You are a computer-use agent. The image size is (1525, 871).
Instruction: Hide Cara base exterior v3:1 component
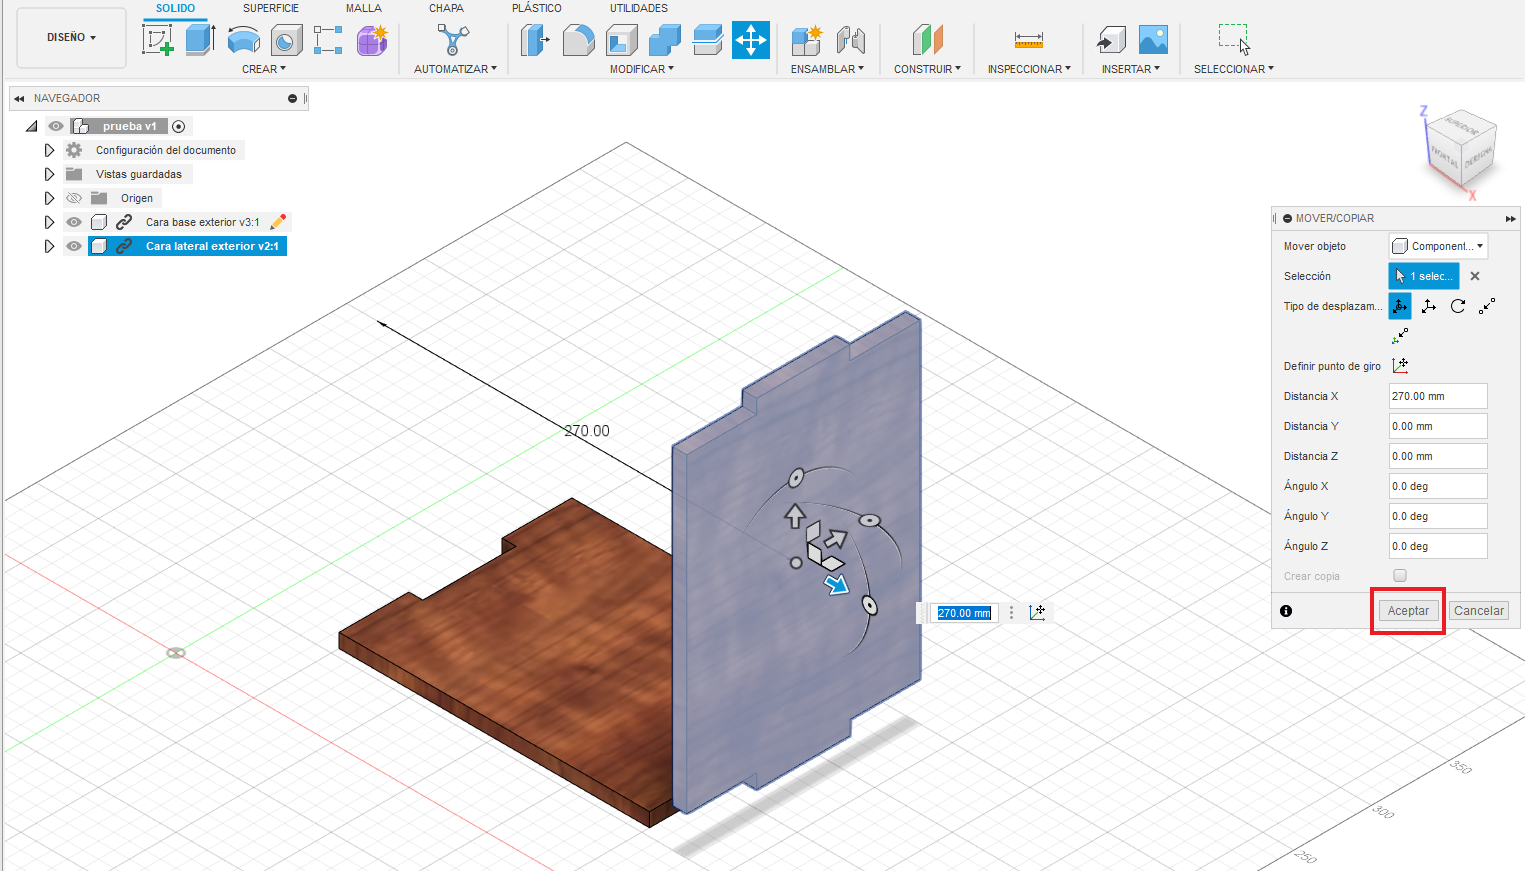[74, 222]
